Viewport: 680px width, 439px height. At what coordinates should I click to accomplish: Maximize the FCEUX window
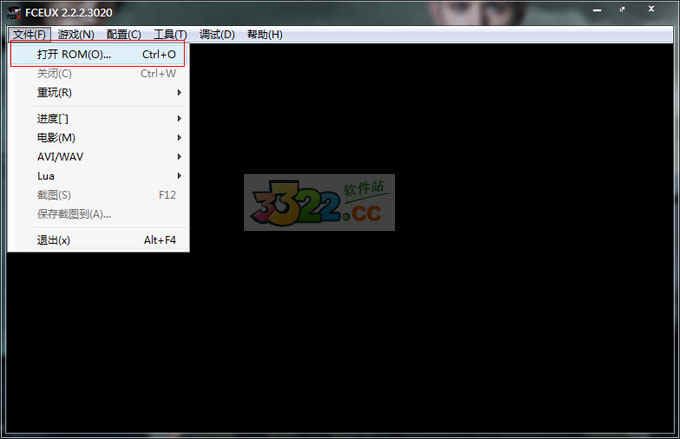623,10
